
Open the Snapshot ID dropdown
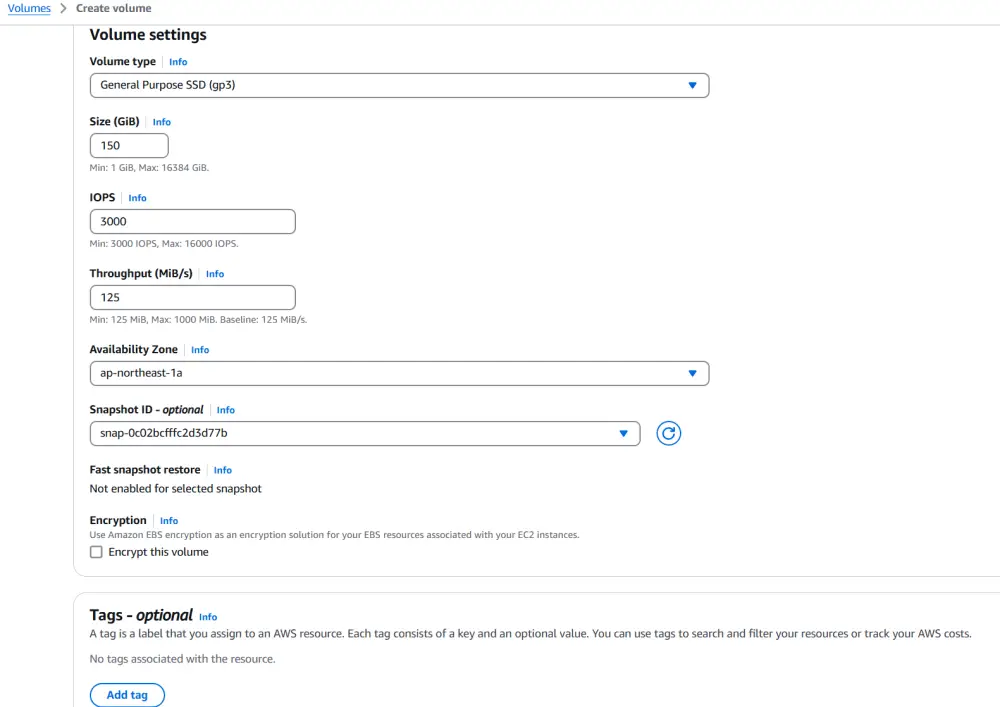coord(364,433)
